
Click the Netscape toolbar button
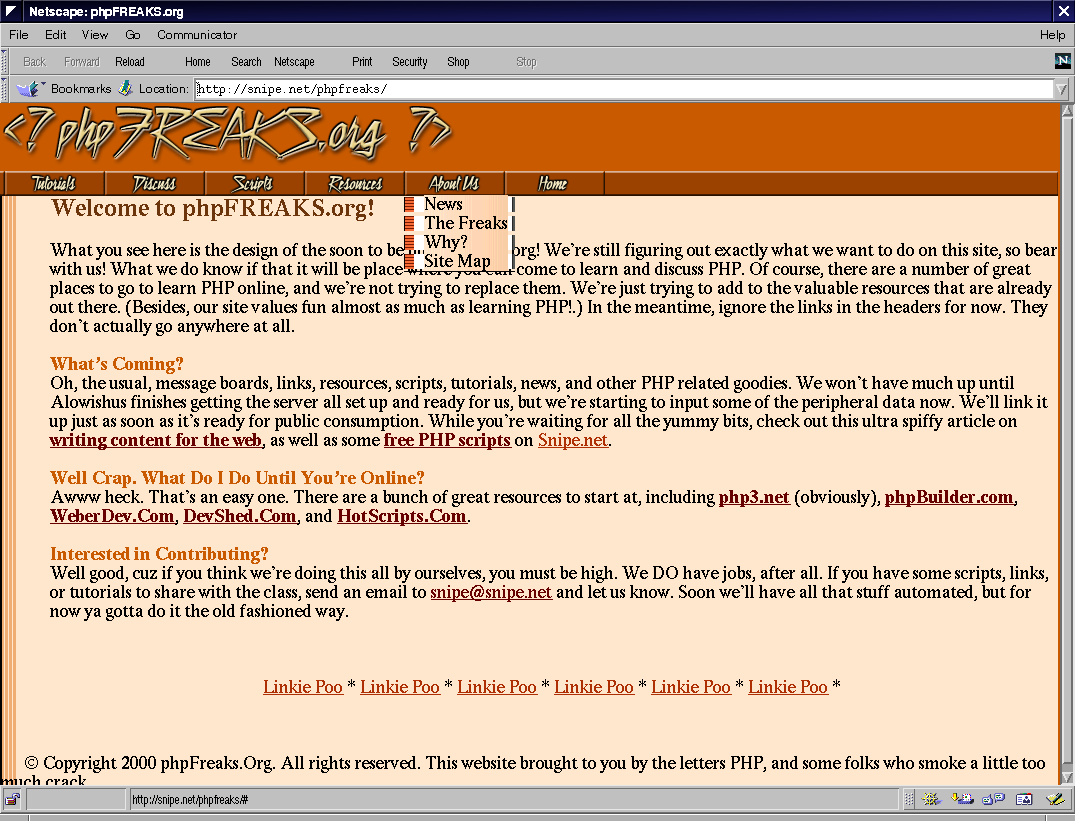click(294, 62)
